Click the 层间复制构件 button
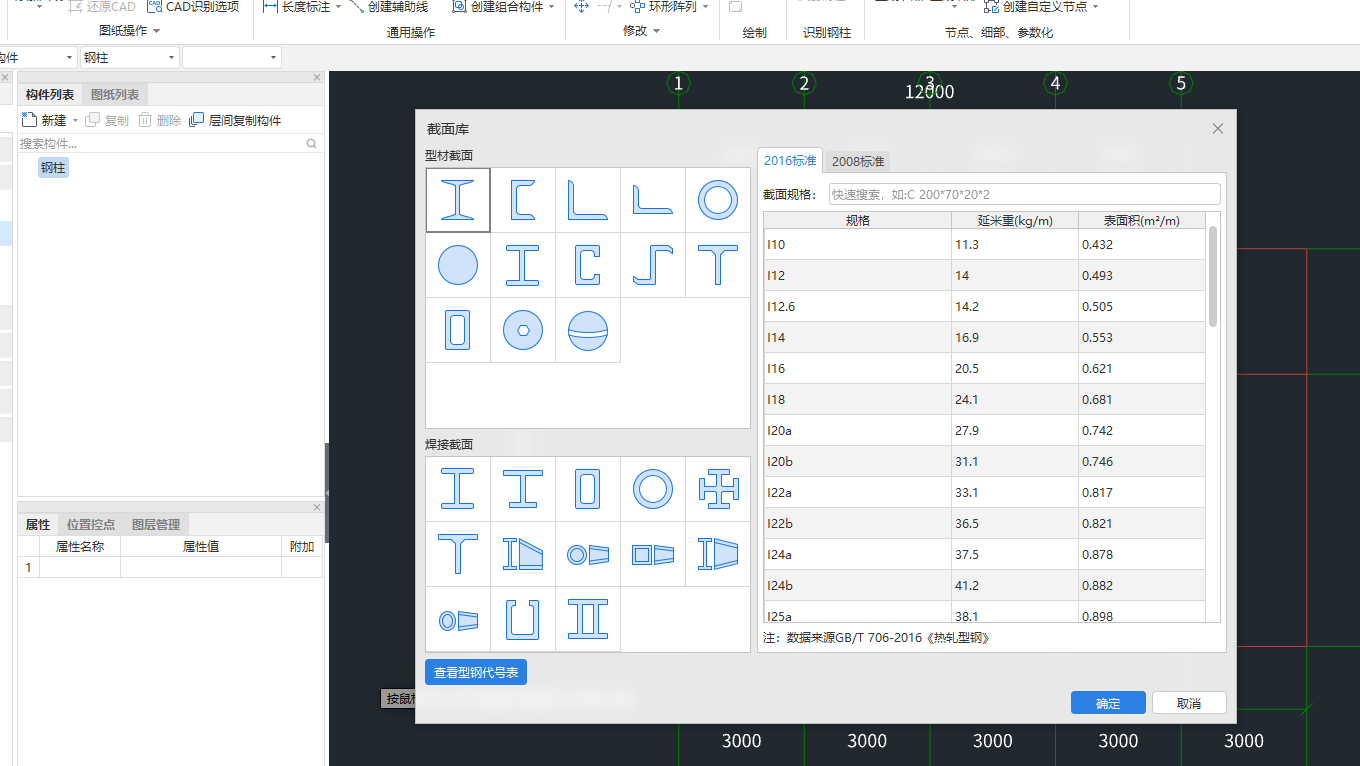The image size is (1360, 766). coord(236,120)
